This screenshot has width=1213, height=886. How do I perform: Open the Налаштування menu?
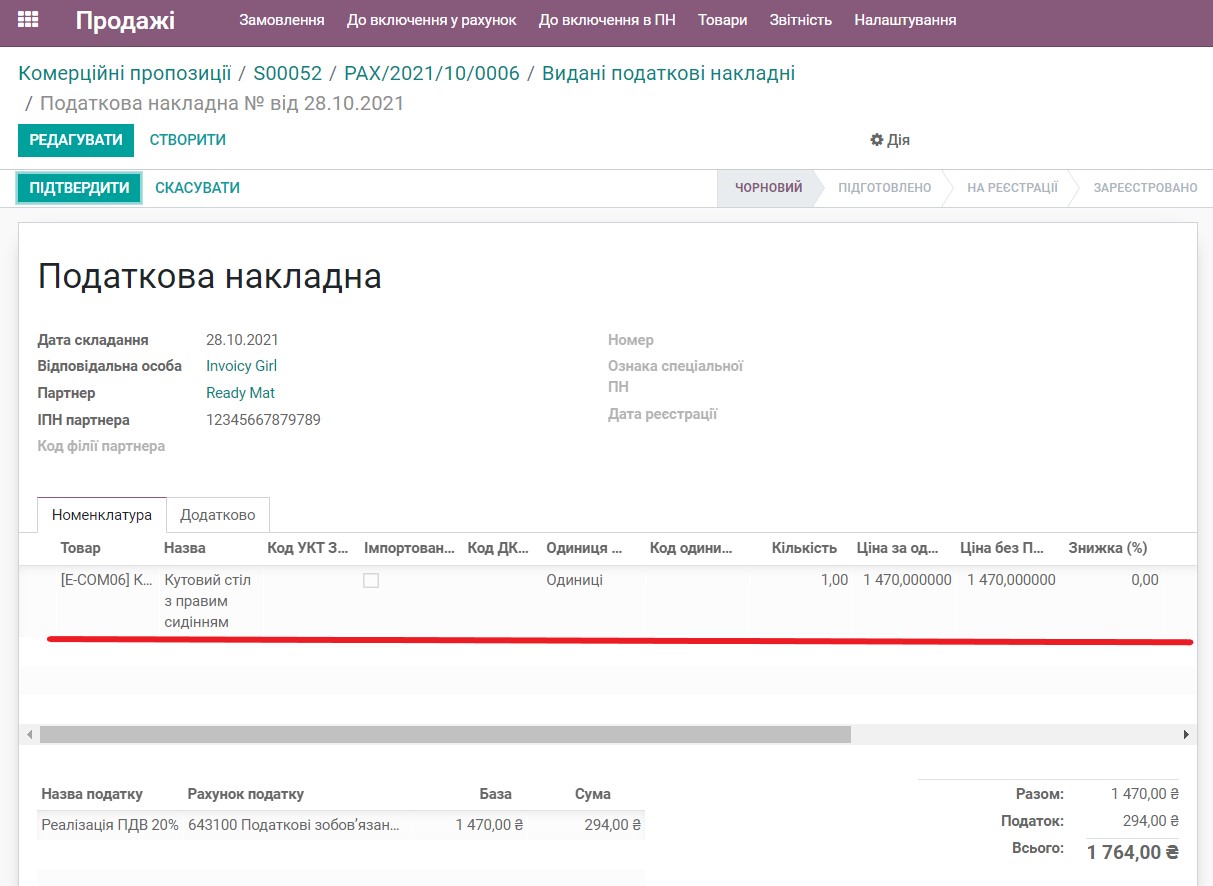(x=903, y=19)
